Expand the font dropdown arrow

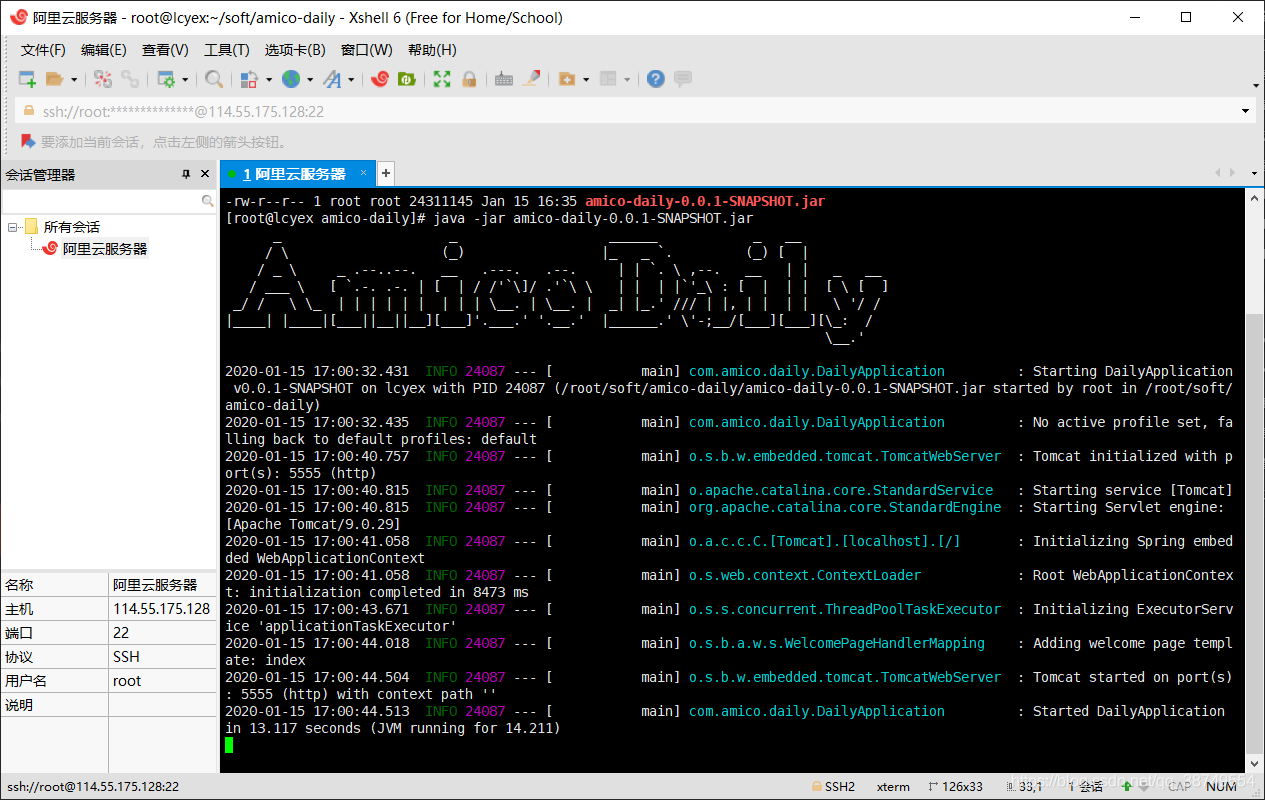(351, 80)
